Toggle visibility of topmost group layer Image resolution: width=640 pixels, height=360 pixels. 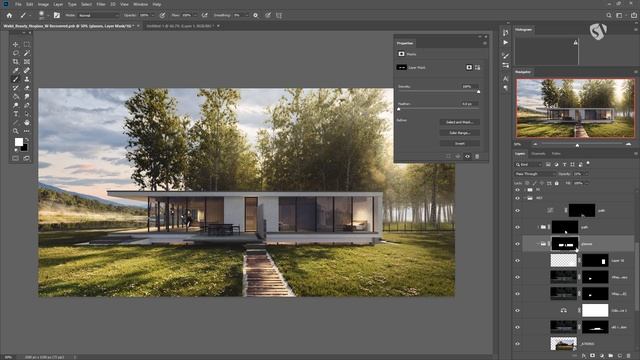(518, 190)
